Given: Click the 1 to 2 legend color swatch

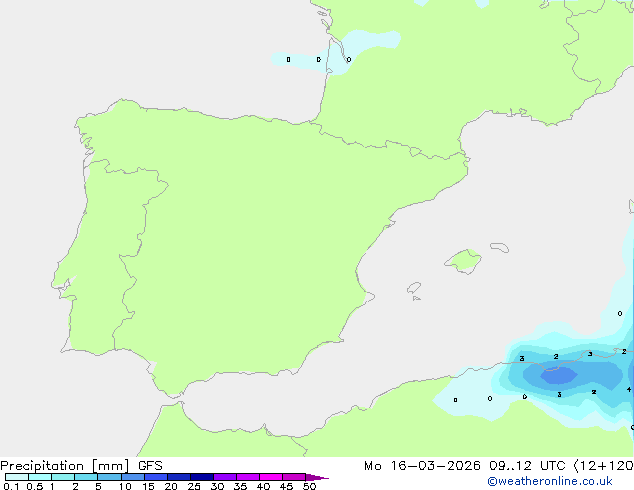Looking at the screenshot, I should point(63,477).
